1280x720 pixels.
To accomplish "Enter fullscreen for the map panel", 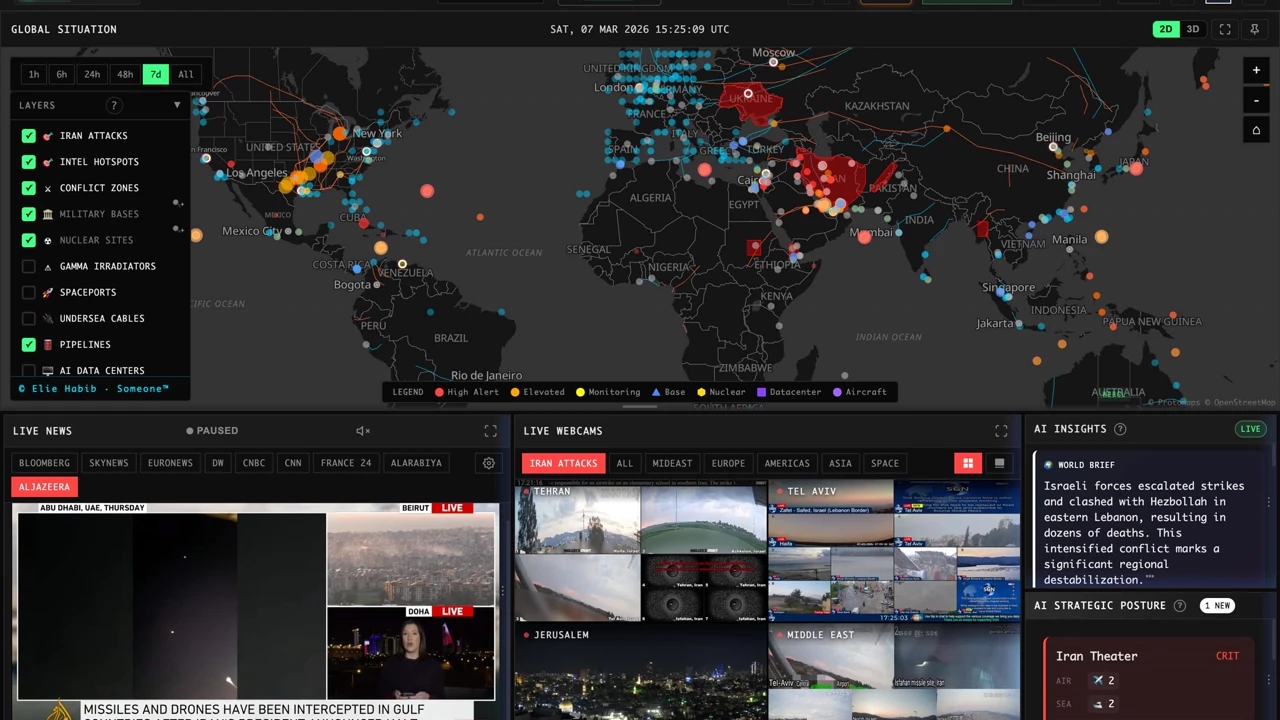I will (1225, 29).
